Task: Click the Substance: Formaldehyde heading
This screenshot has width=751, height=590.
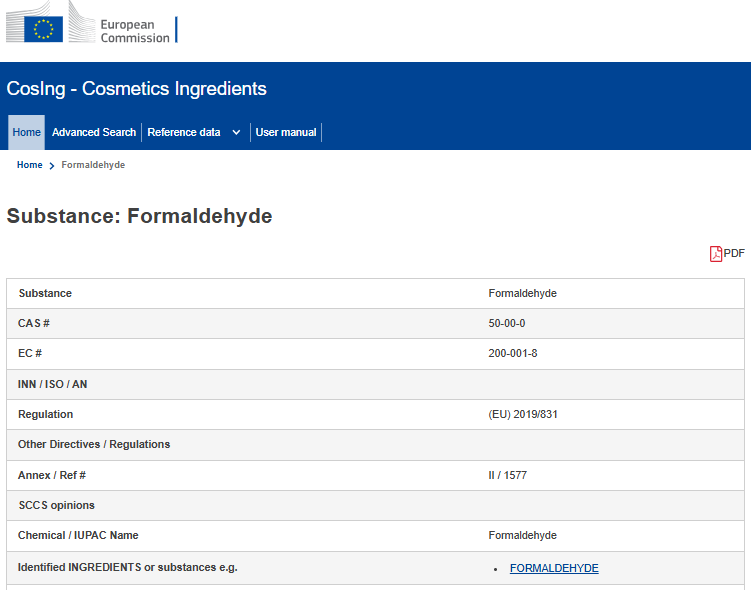Action: point(139,216)
